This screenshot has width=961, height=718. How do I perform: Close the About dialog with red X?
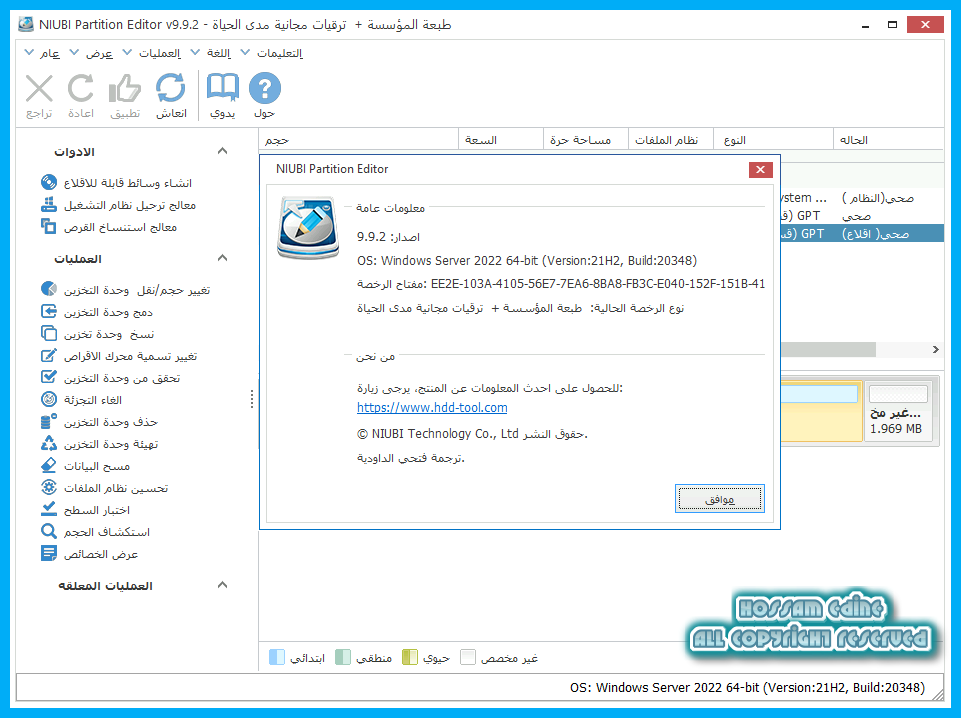761,170
